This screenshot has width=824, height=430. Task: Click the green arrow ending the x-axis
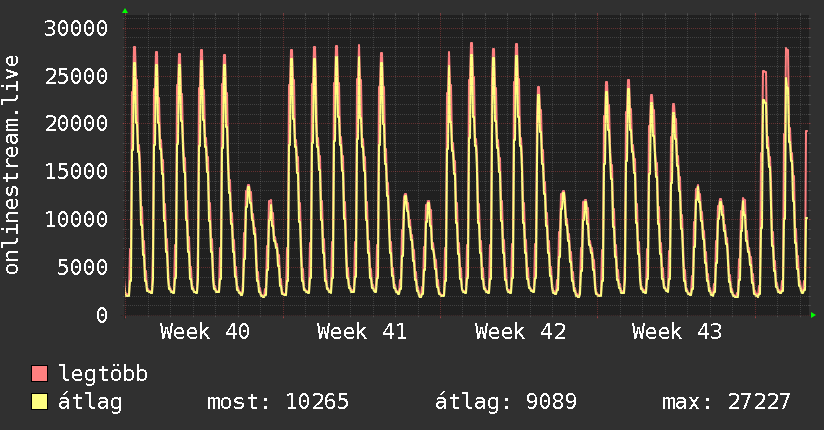pyautogui.click(x=813, y=315)
